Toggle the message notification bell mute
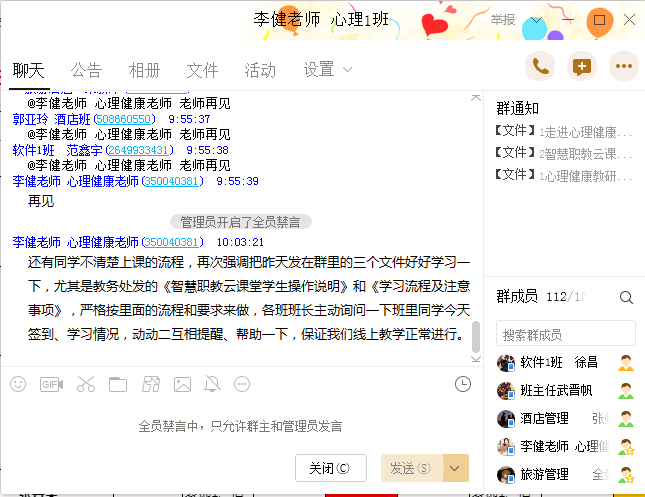 212,384
